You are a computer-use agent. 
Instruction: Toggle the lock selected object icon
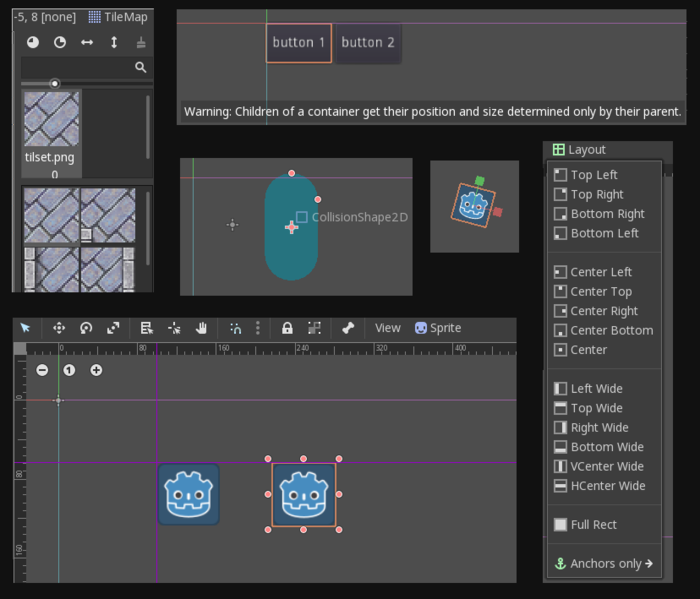[x=287, y=328]
